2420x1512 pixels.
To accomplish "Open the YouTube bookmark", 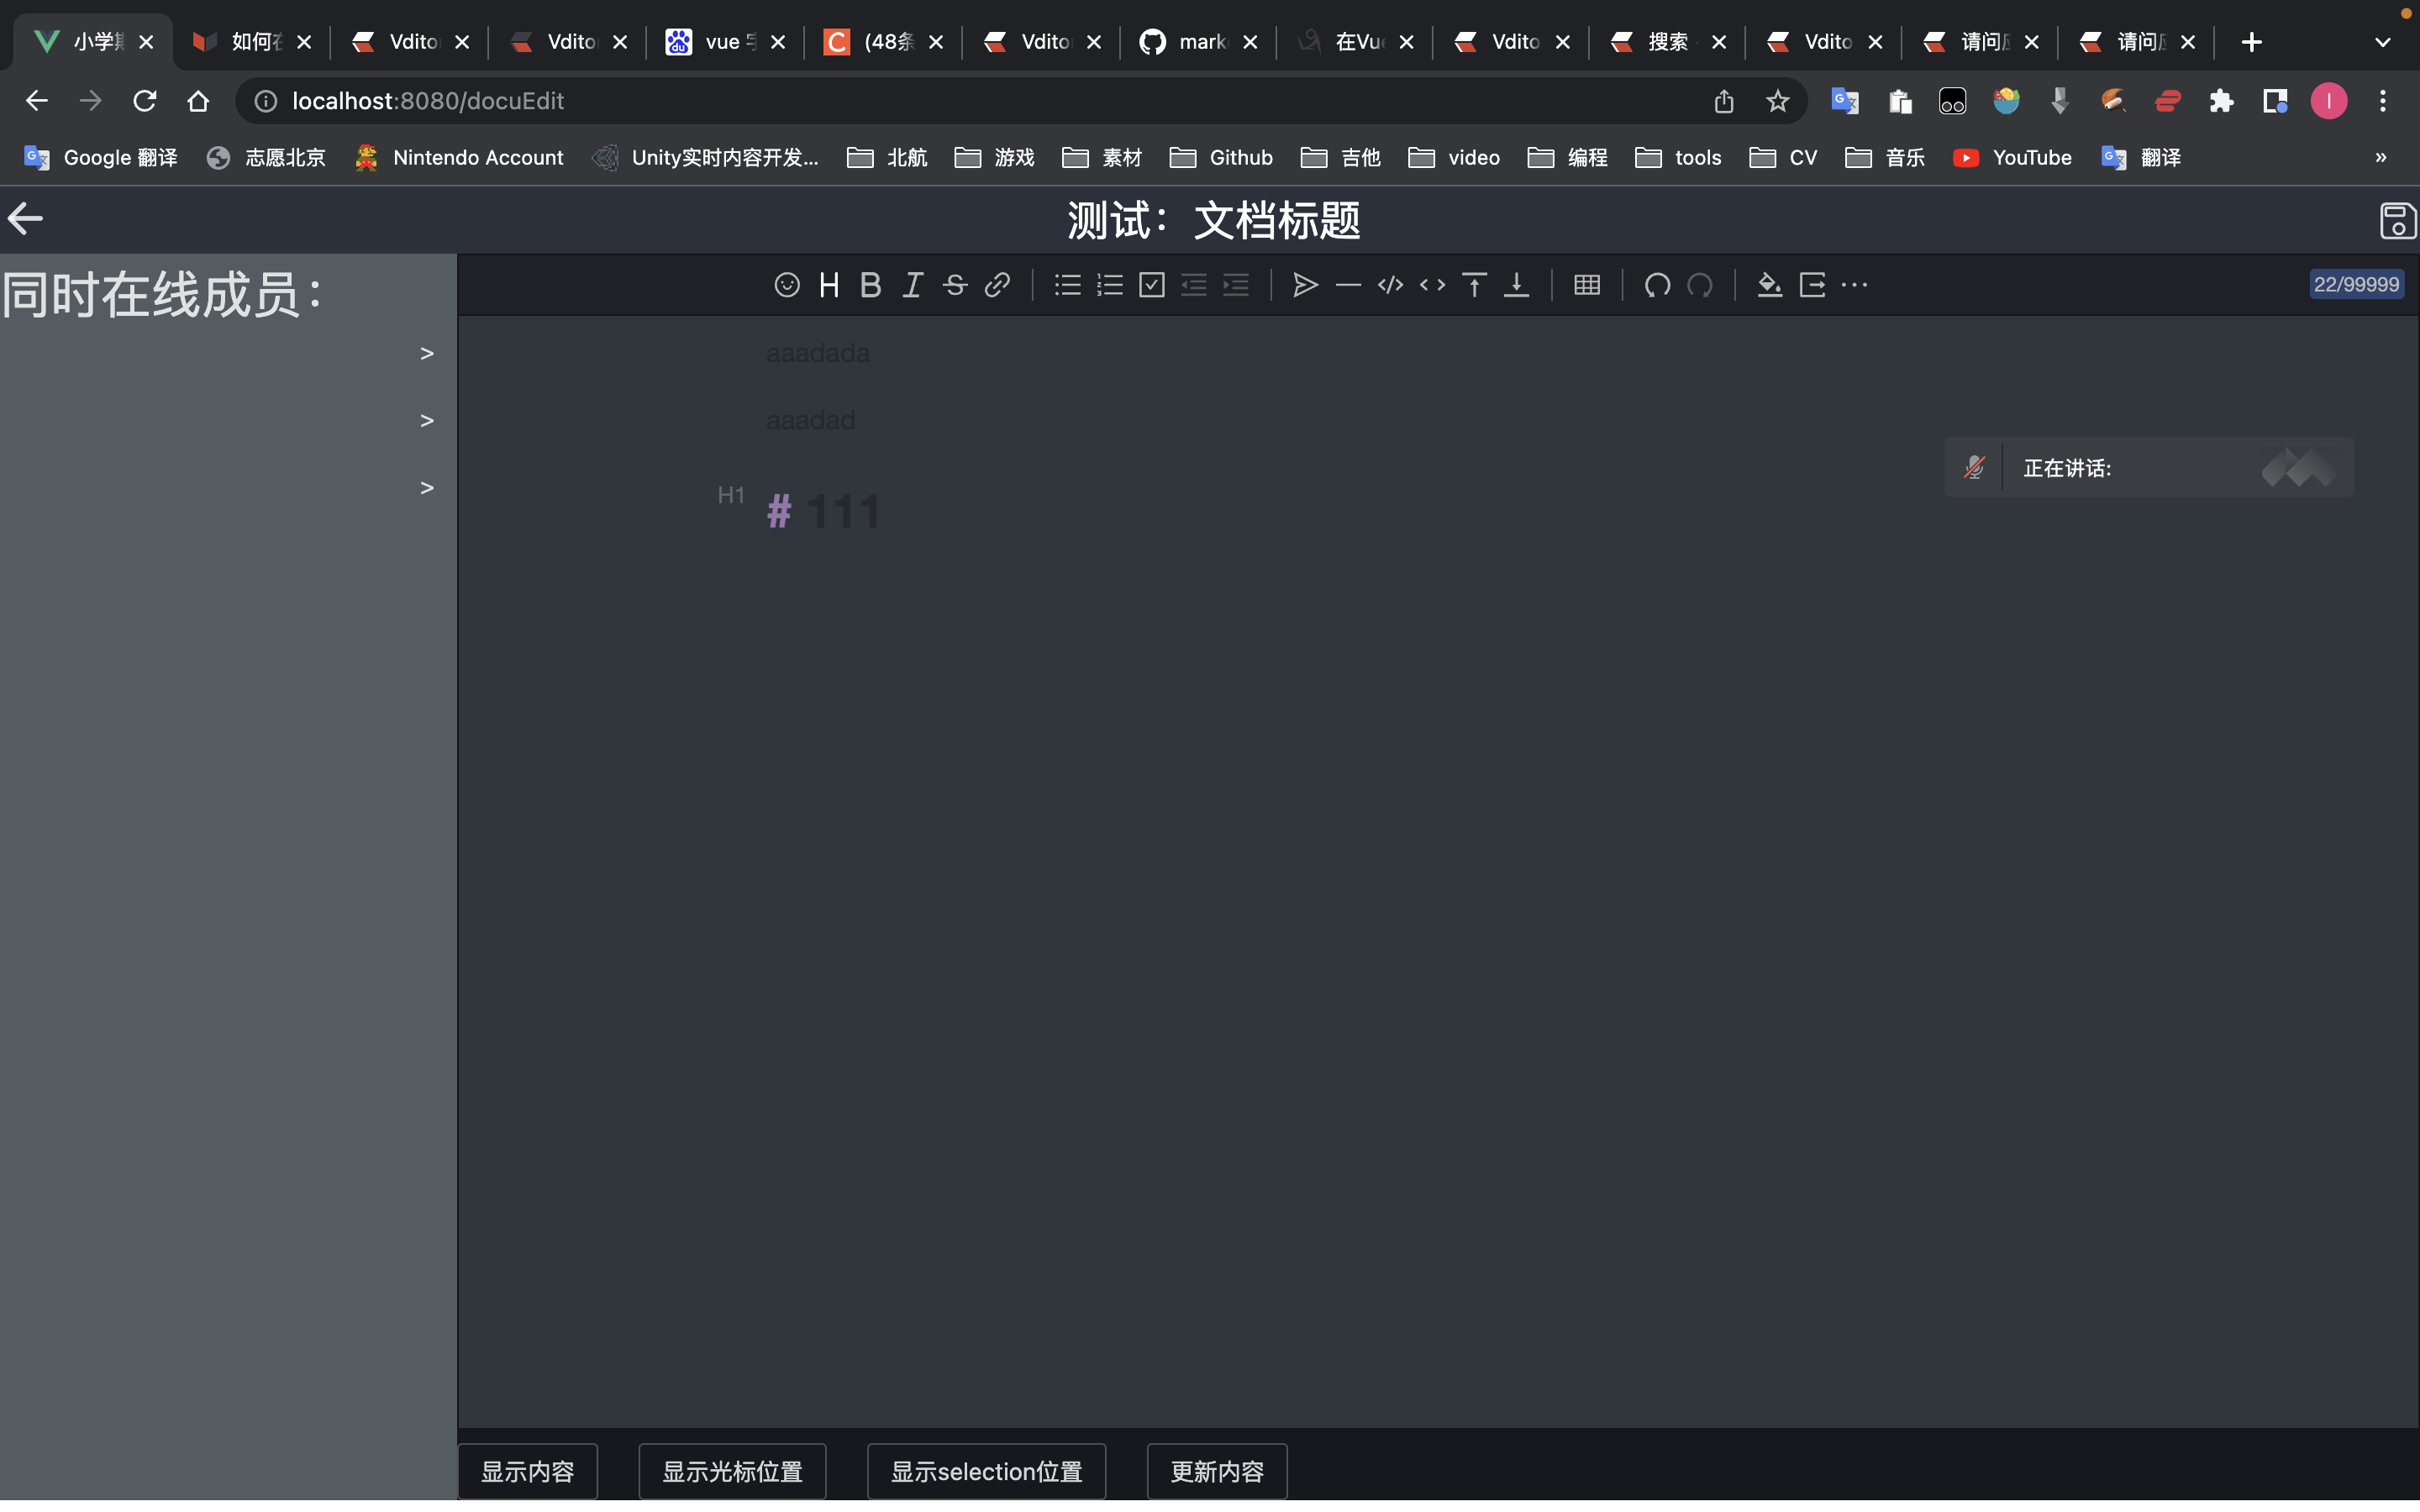I will click(x=2012, y=157).
